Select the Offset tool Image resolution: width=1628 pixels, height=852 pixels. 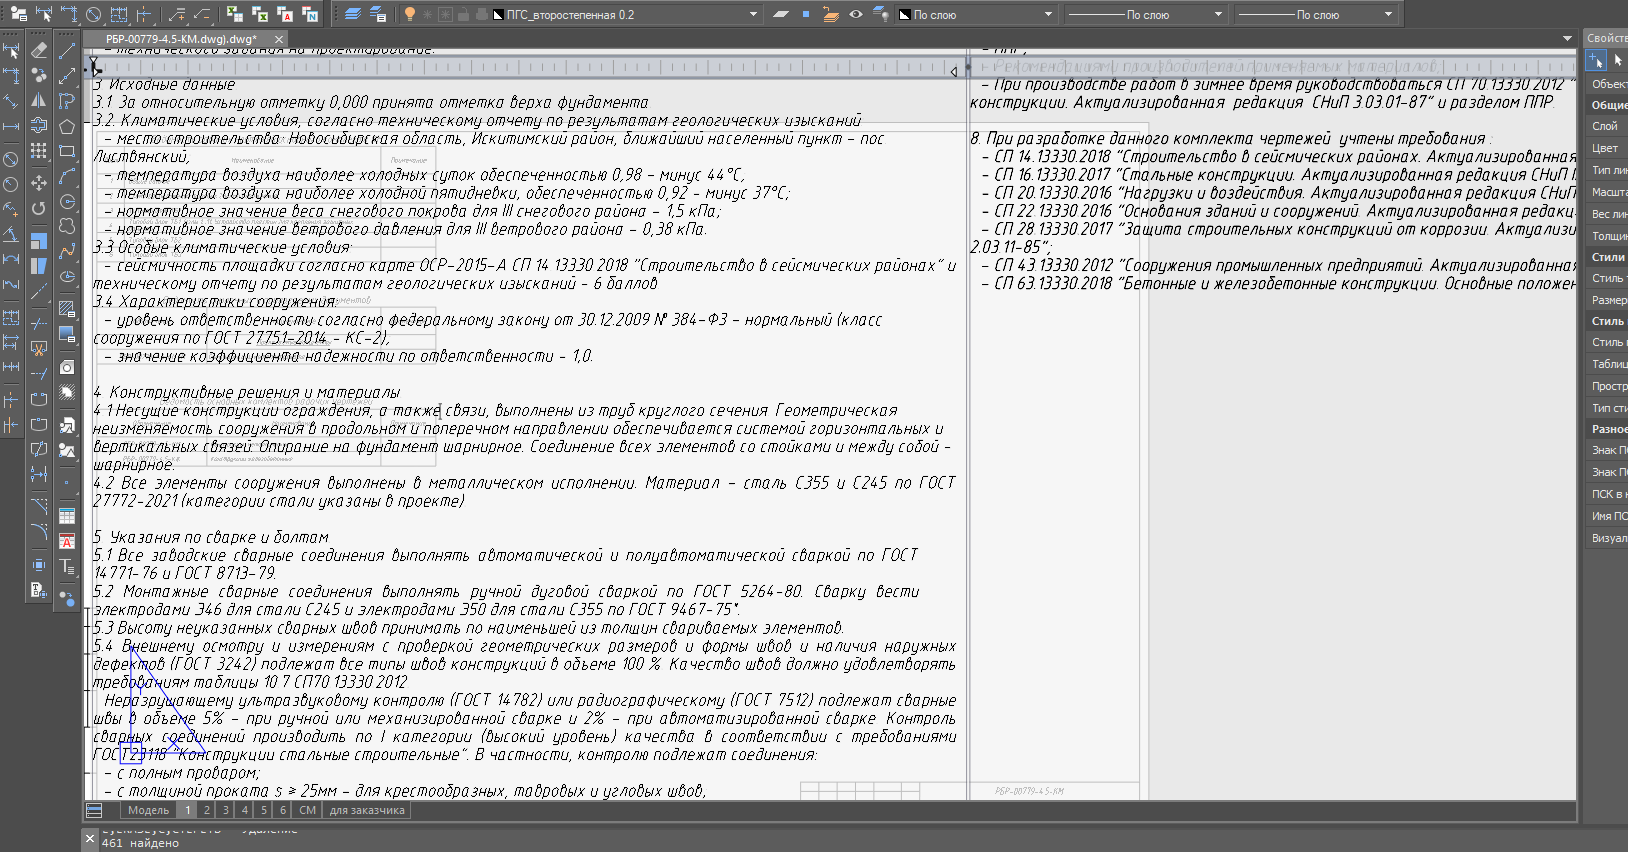(39, 126)
